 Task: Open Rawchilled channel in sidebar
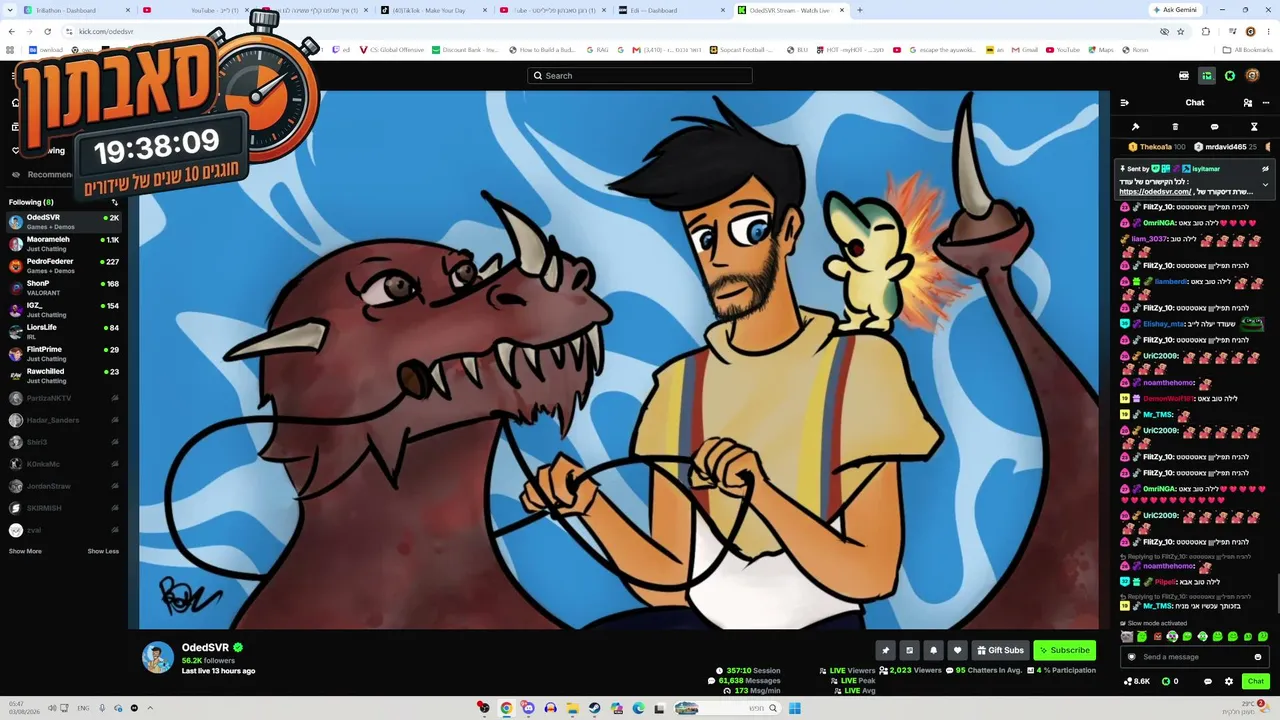click(x=64, y=375)
